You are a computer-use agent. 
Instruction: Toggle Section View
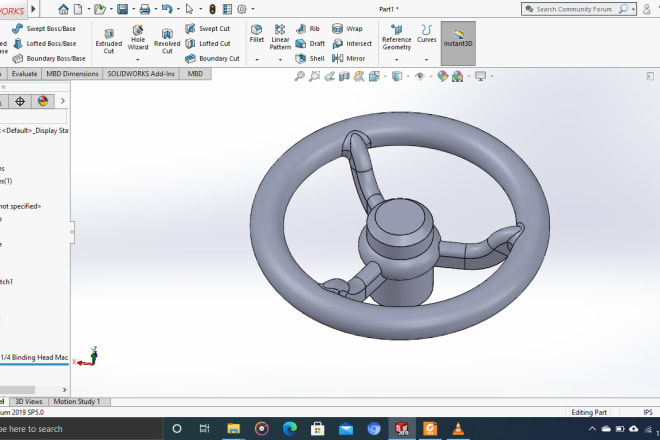coord(344,76)
